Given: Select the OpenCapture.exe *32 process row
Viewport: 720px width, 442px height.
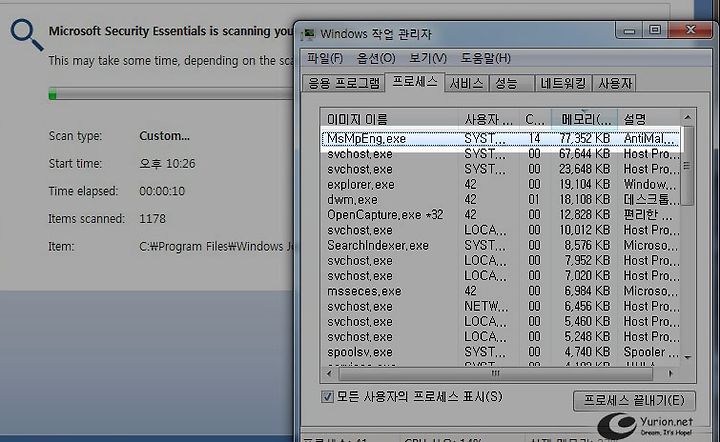Looking at the screenshot, I should pos(501,215).
